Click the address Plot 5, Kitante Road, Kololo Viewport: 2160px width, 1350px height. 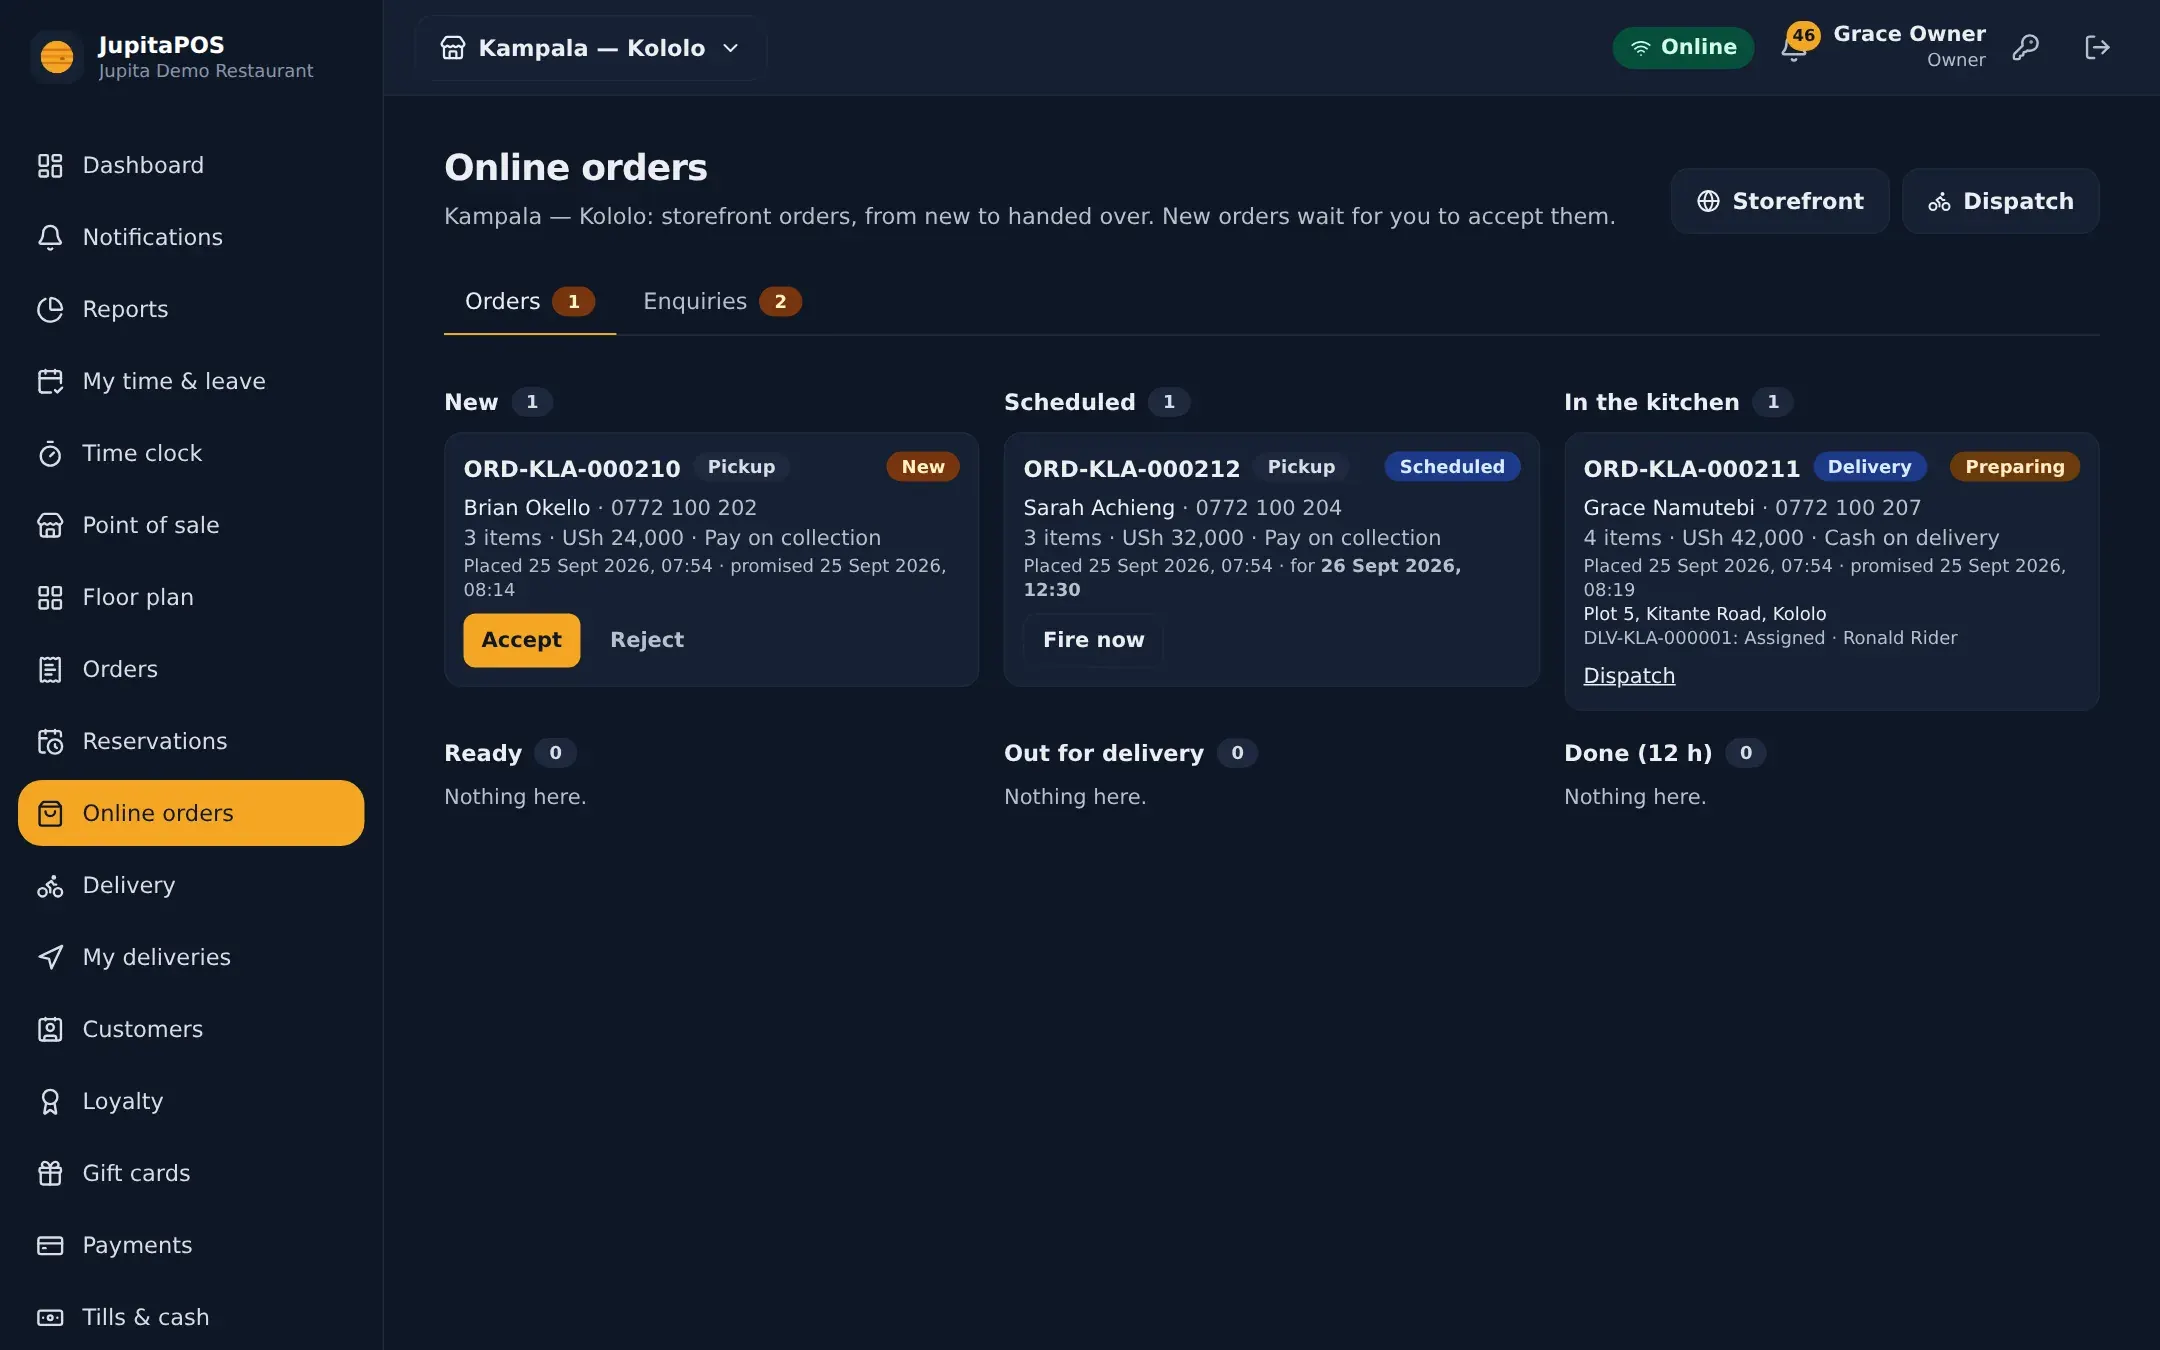click(x=1704, y=614)
